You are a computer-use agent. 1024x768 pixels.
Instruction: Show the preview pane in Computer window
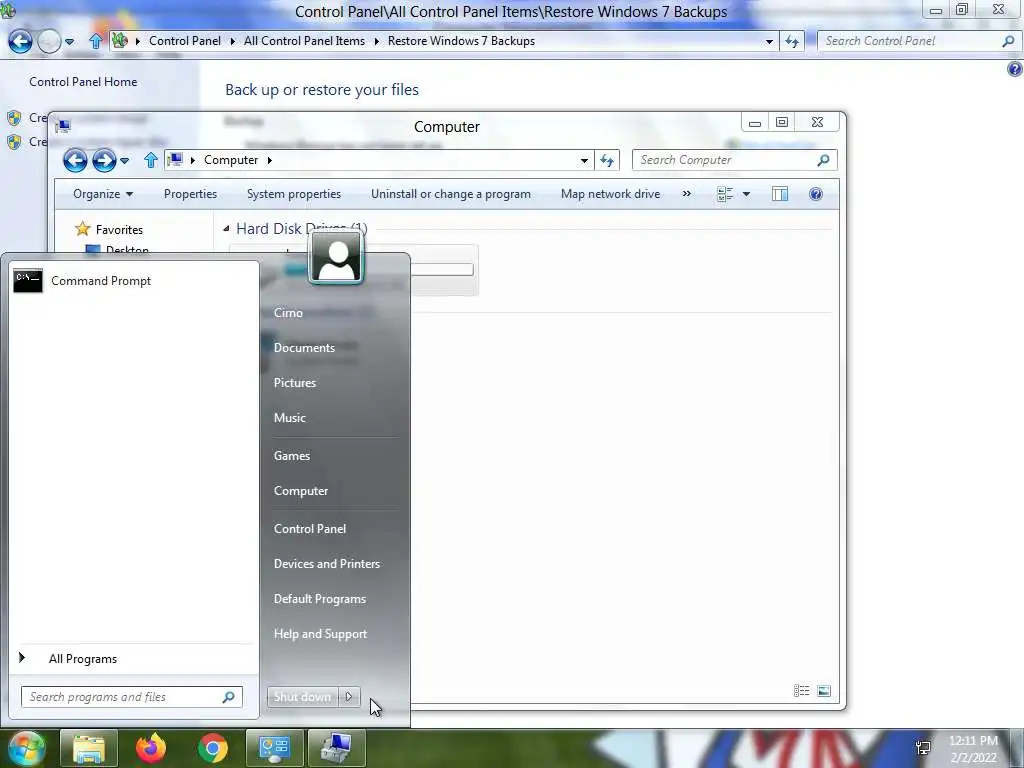click(780, 194)
